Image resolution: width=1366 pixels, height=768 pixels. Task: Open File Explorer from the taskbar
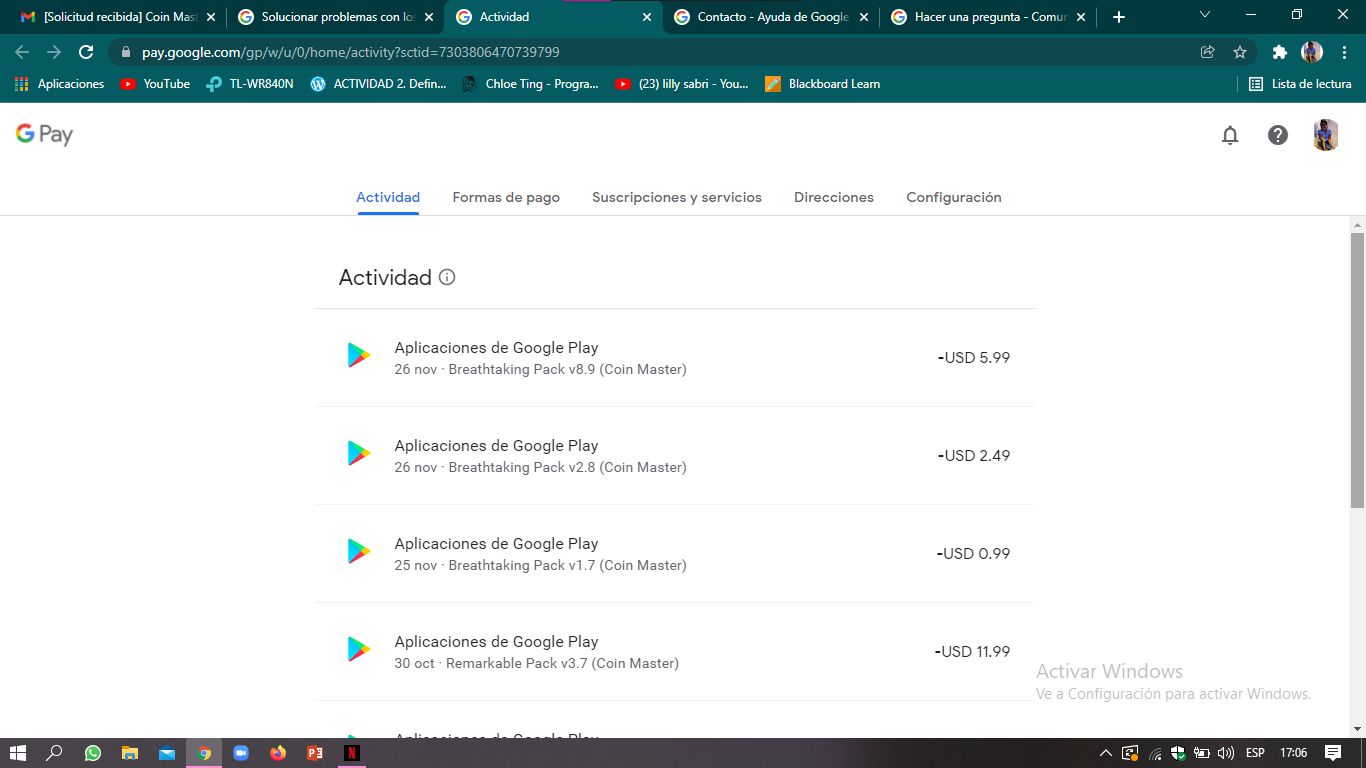click(x=130, y=753)
